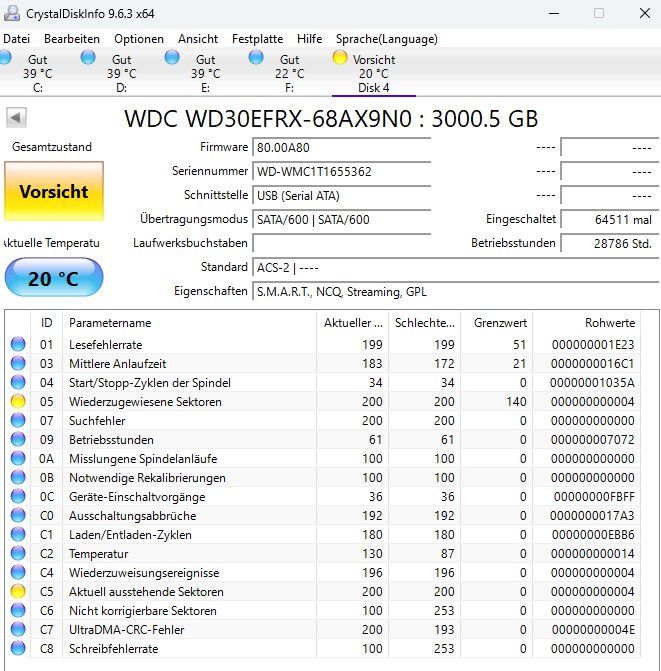Click the Temperatur parameter name

[x=99, y=554]
